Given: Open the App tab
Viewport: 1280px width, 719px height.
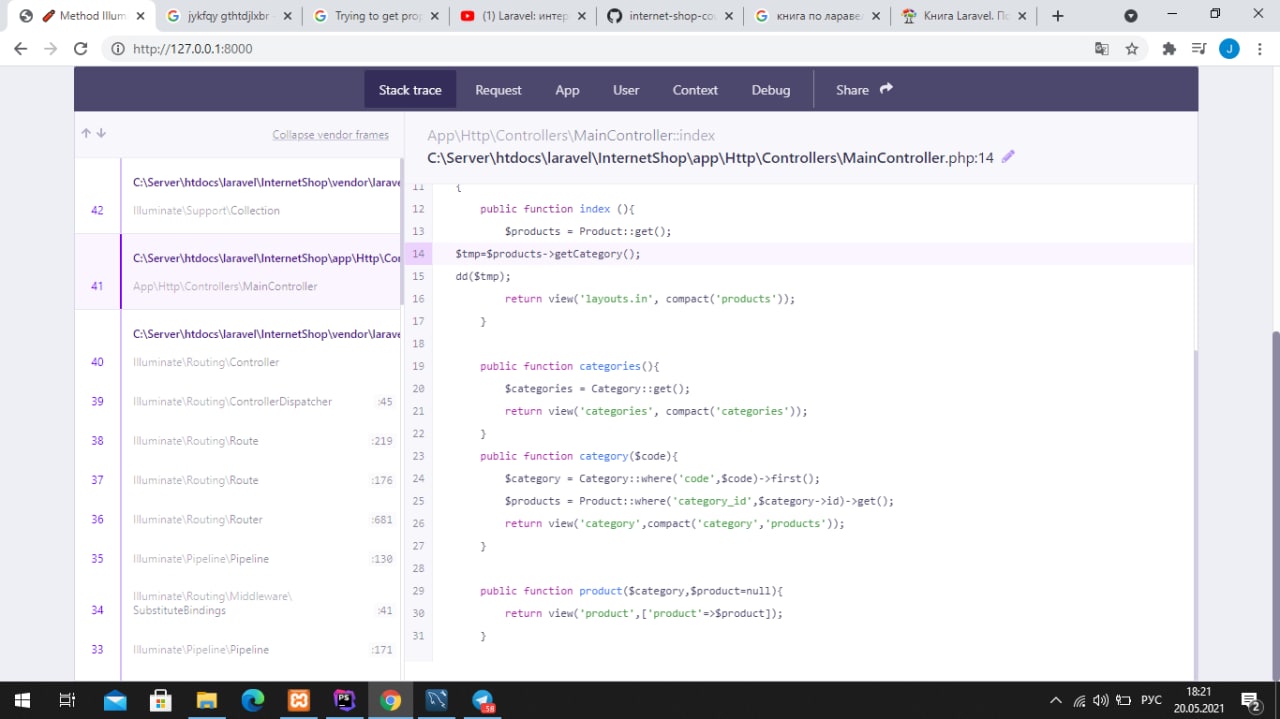Looking at the screenshot, I should 567,90.
